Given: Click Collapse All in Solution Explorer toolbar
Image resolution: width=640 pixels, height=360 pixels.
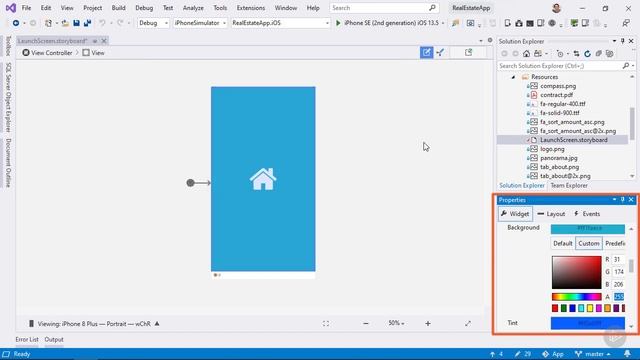Looking at the screenshot, I should (598, 53).
